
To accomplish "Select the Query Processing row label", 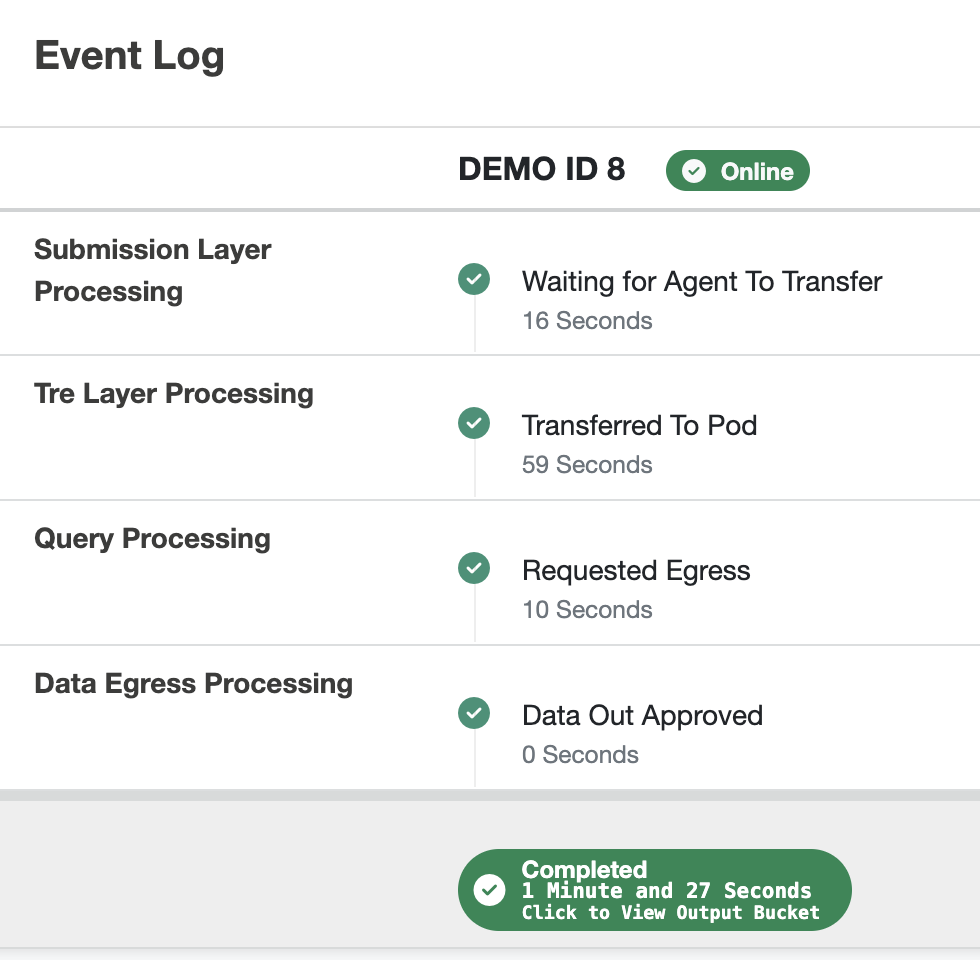I will [152, 539].
